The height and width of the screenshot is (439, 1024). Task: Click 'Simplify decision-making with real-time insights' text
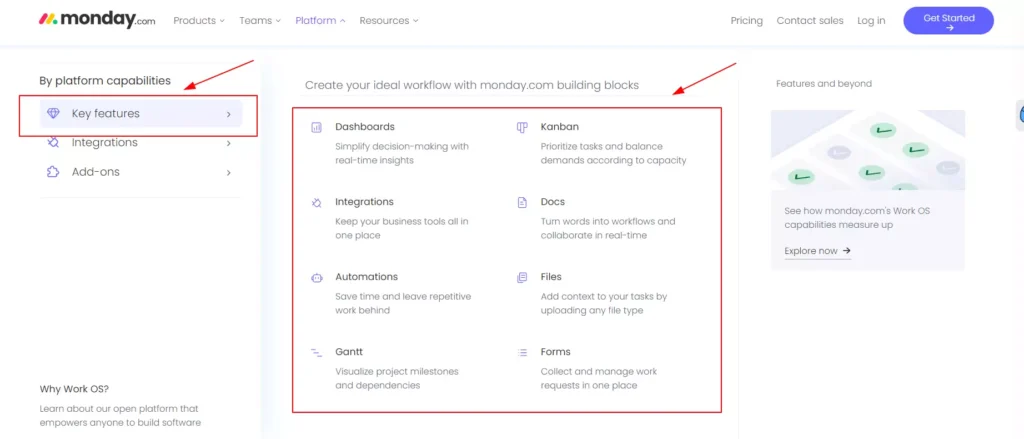[402, 154]
